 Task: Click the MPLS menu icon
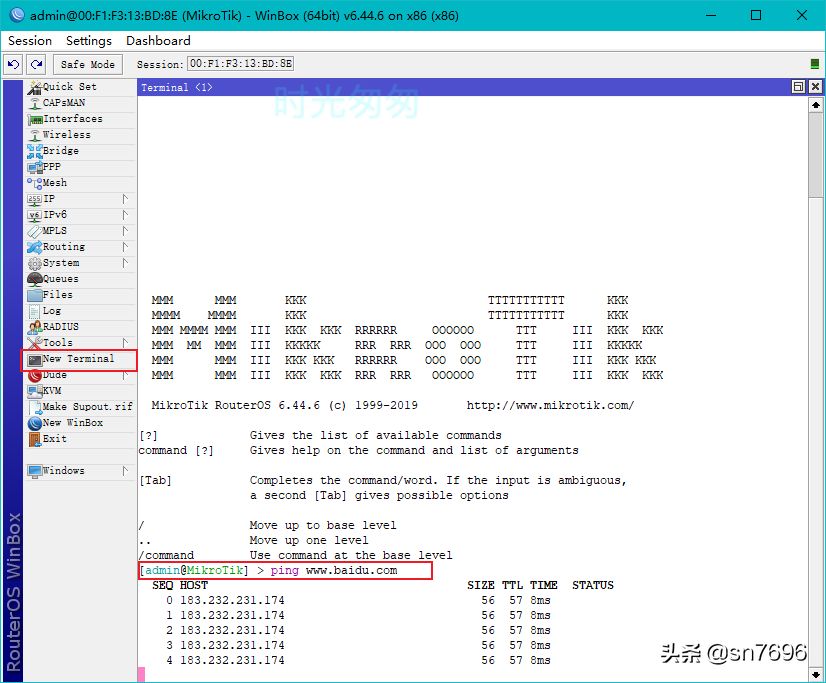(35, 231)
